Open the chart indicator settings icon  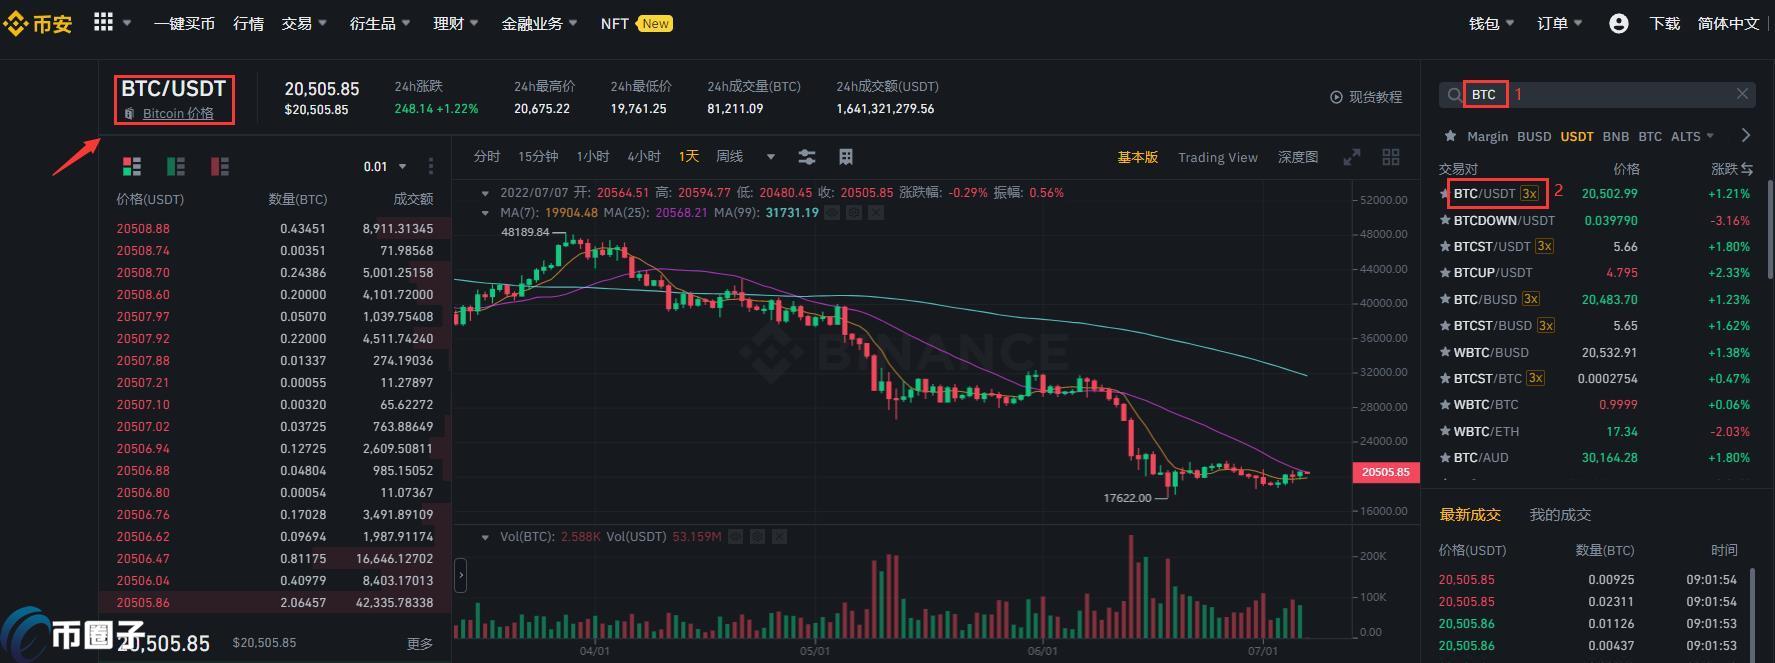807,157
